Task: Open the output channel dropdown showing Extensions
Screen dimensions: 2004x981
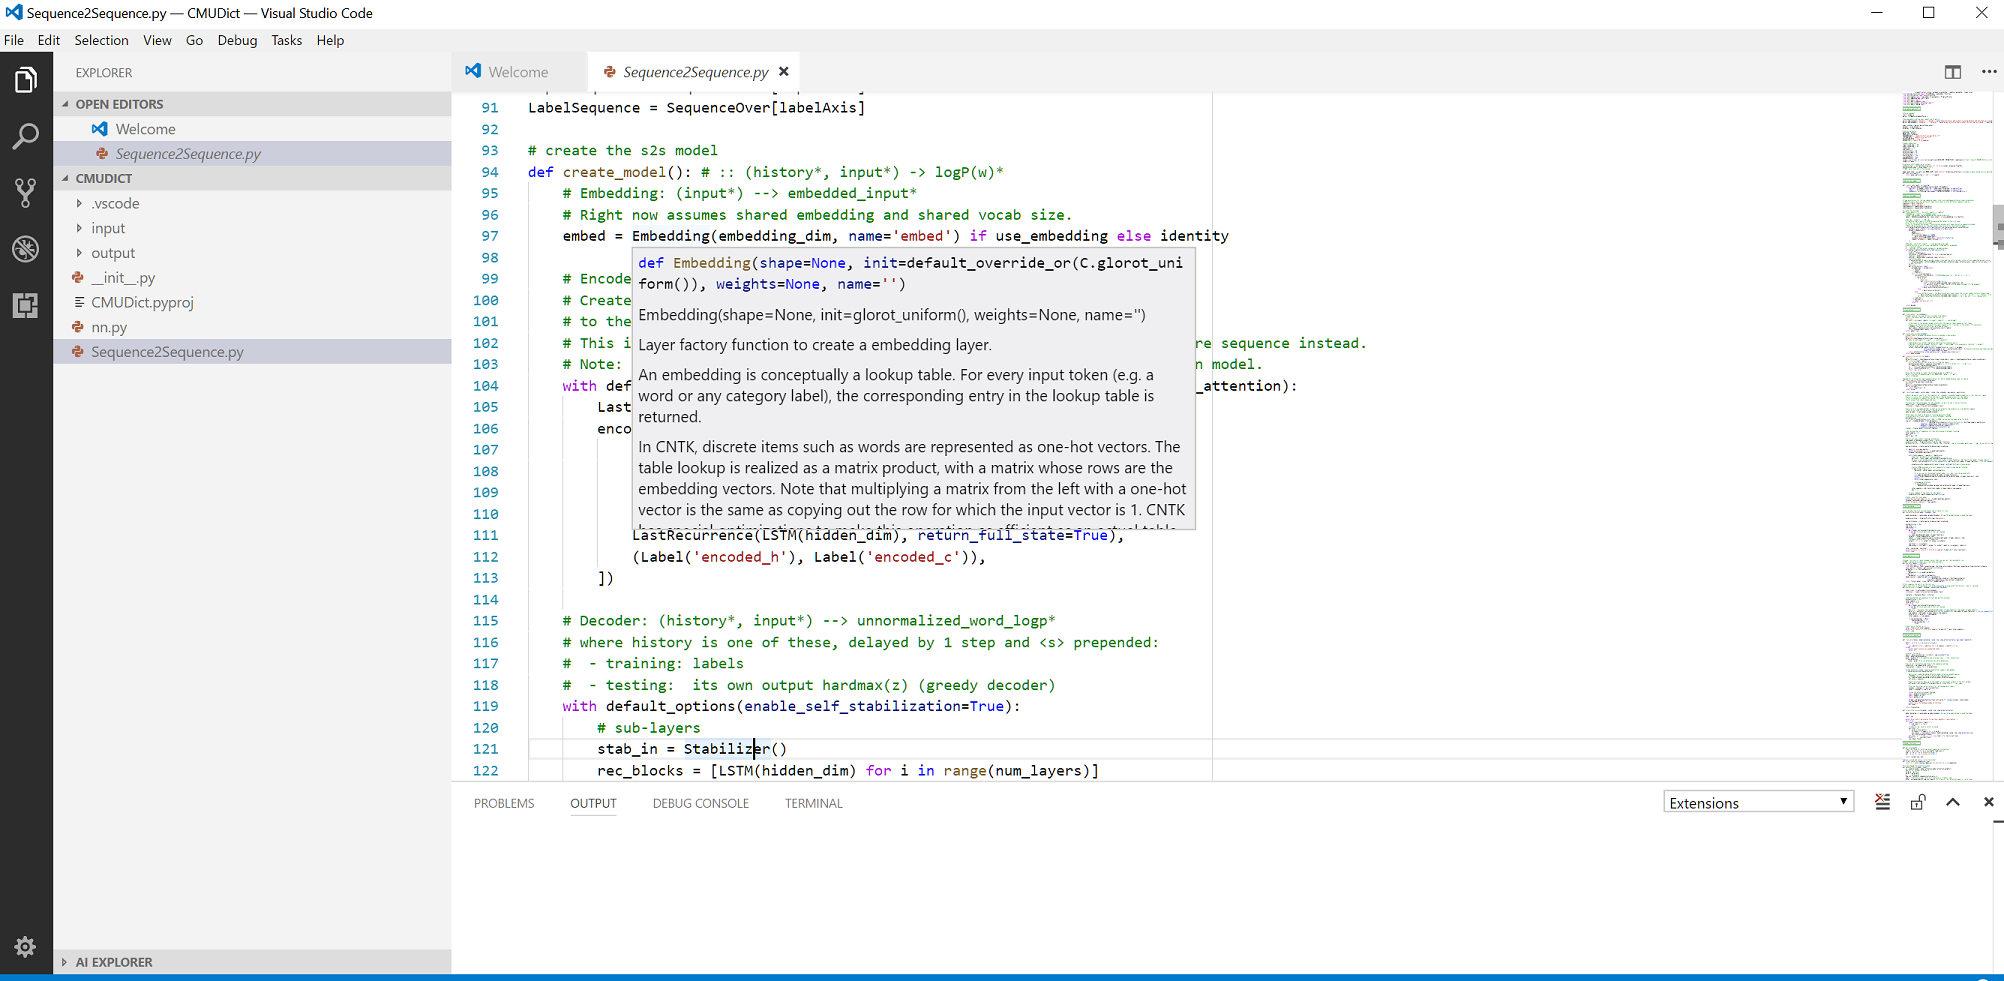Action: coord(1758,802)
